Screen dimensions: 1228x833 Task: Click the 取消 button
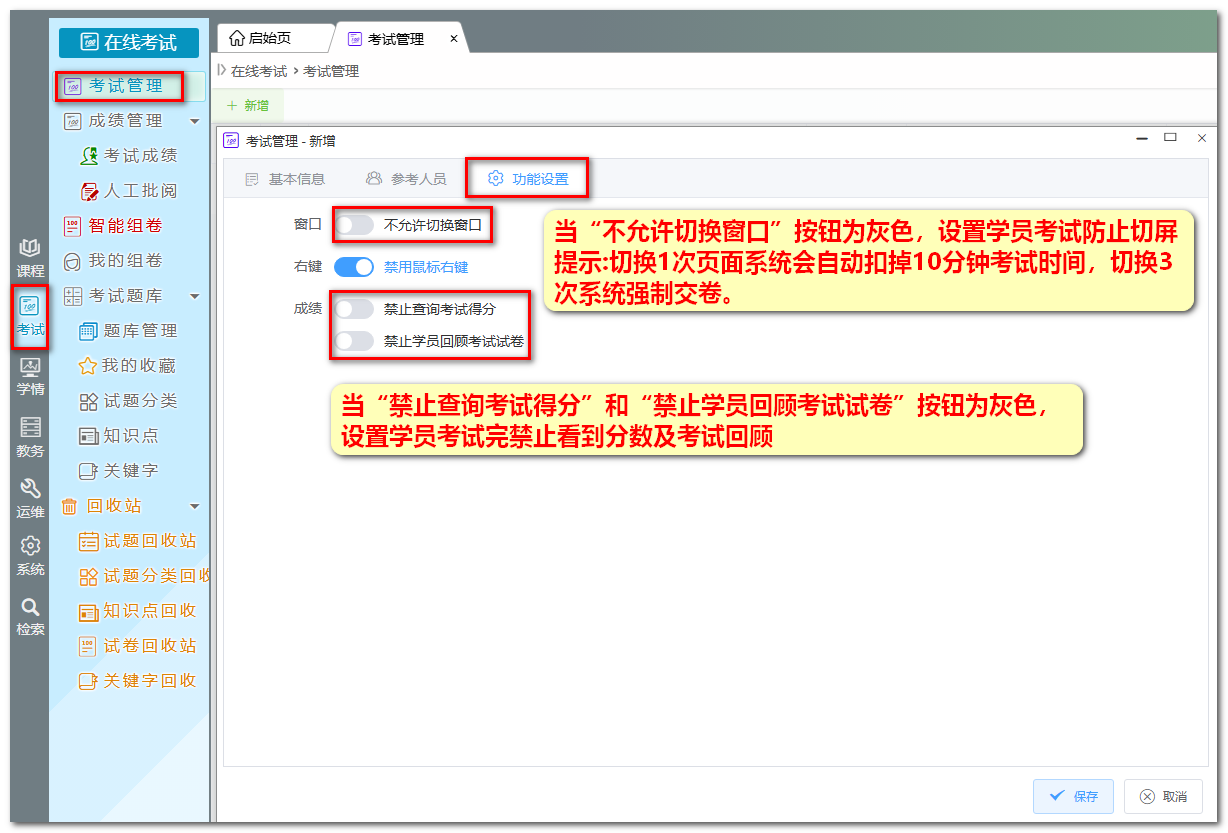(1163, 796)
